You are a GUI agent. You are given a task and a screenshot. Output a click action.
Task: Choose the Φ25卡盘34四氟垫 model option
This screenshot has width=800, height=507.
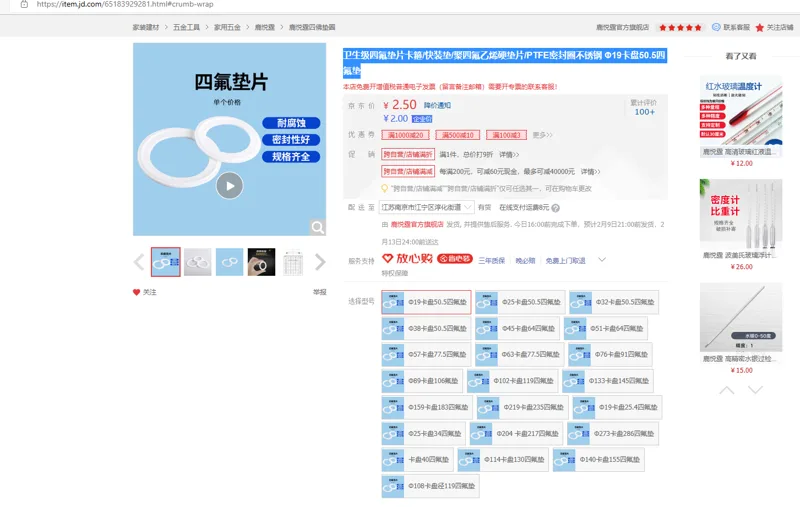point(423,434)
